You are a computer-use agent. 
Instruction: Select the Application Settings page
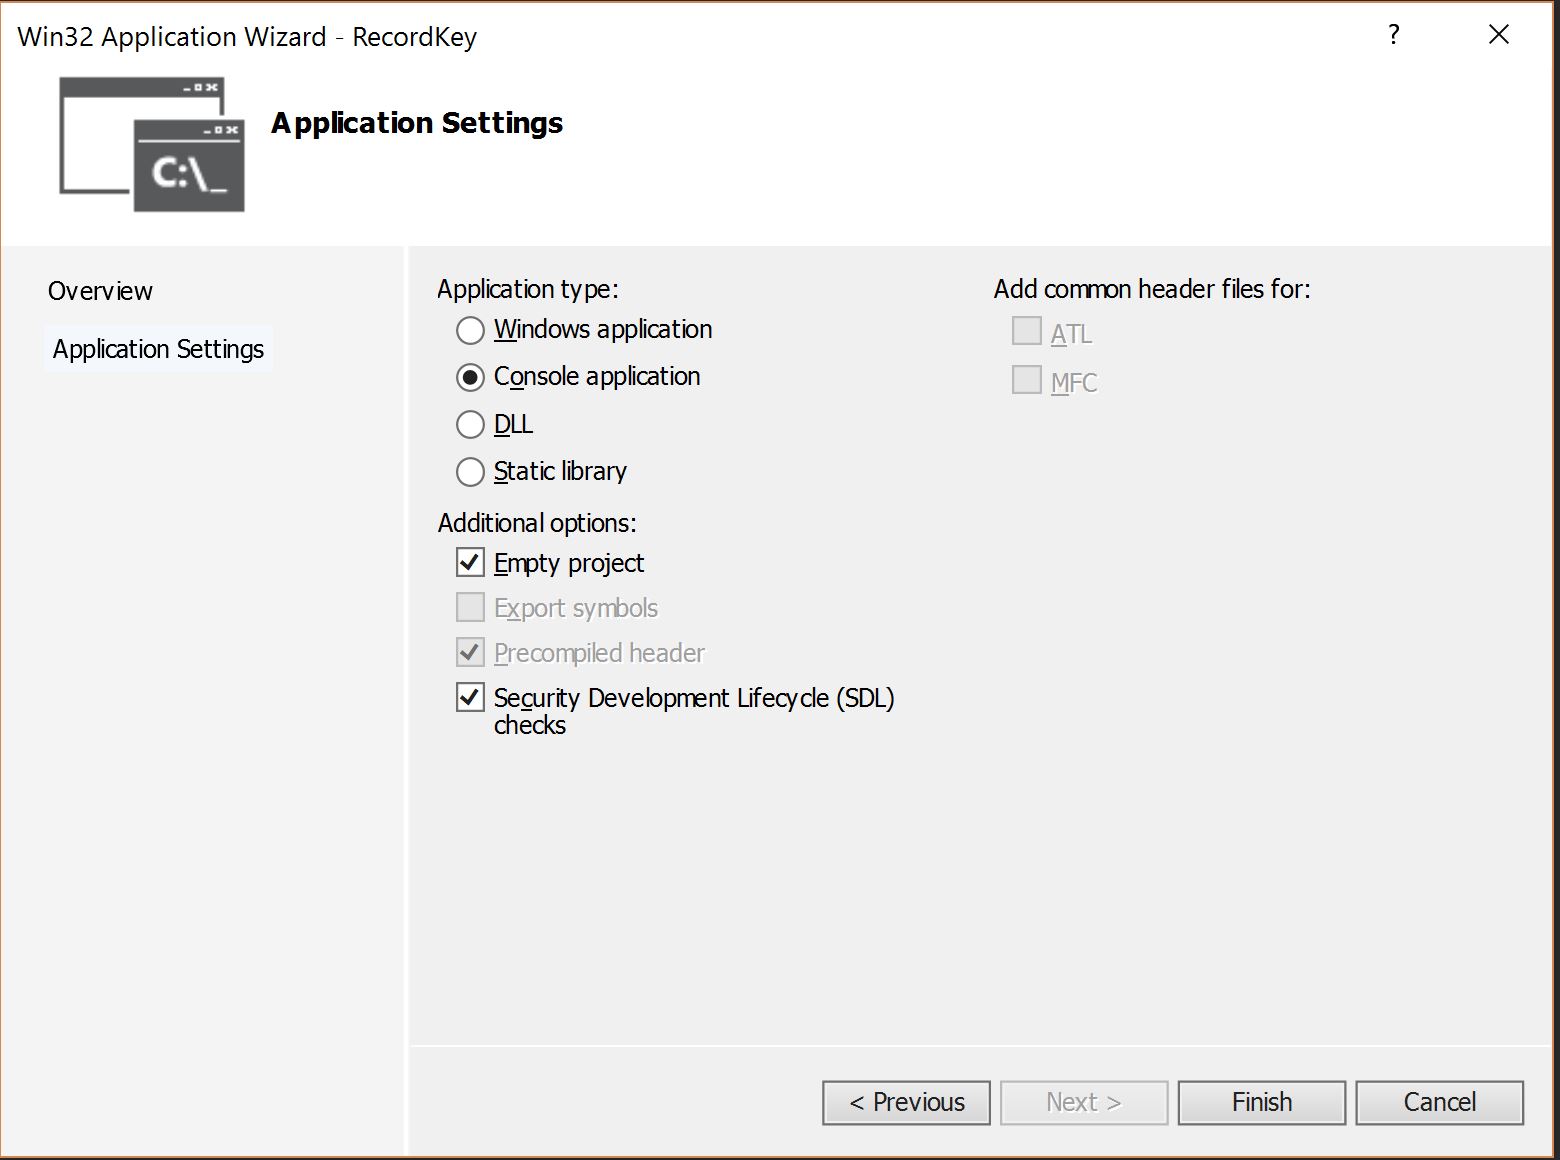click(158, 349)
